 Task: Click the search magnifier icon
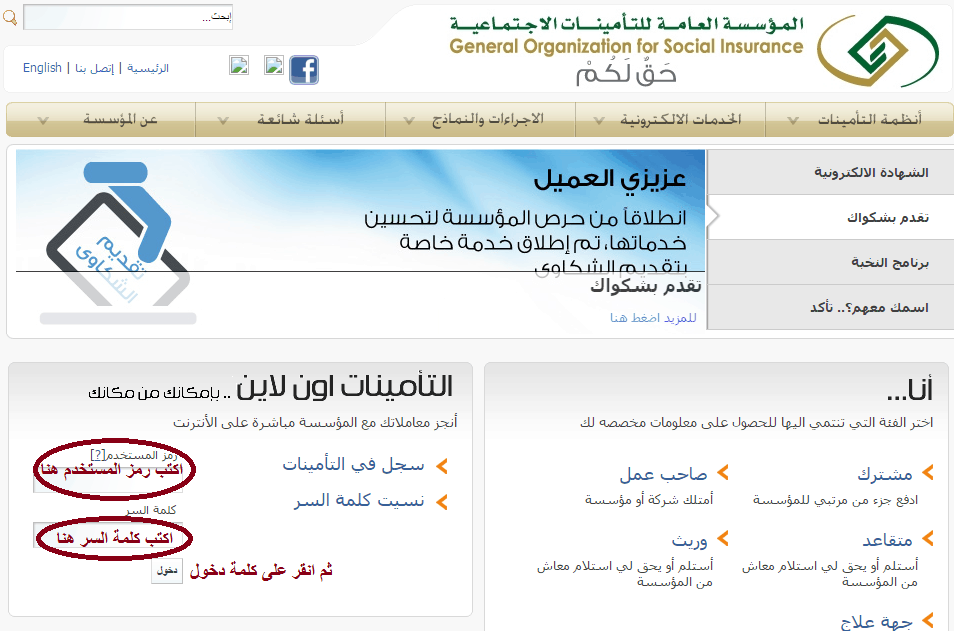click(x=10, y=19)
